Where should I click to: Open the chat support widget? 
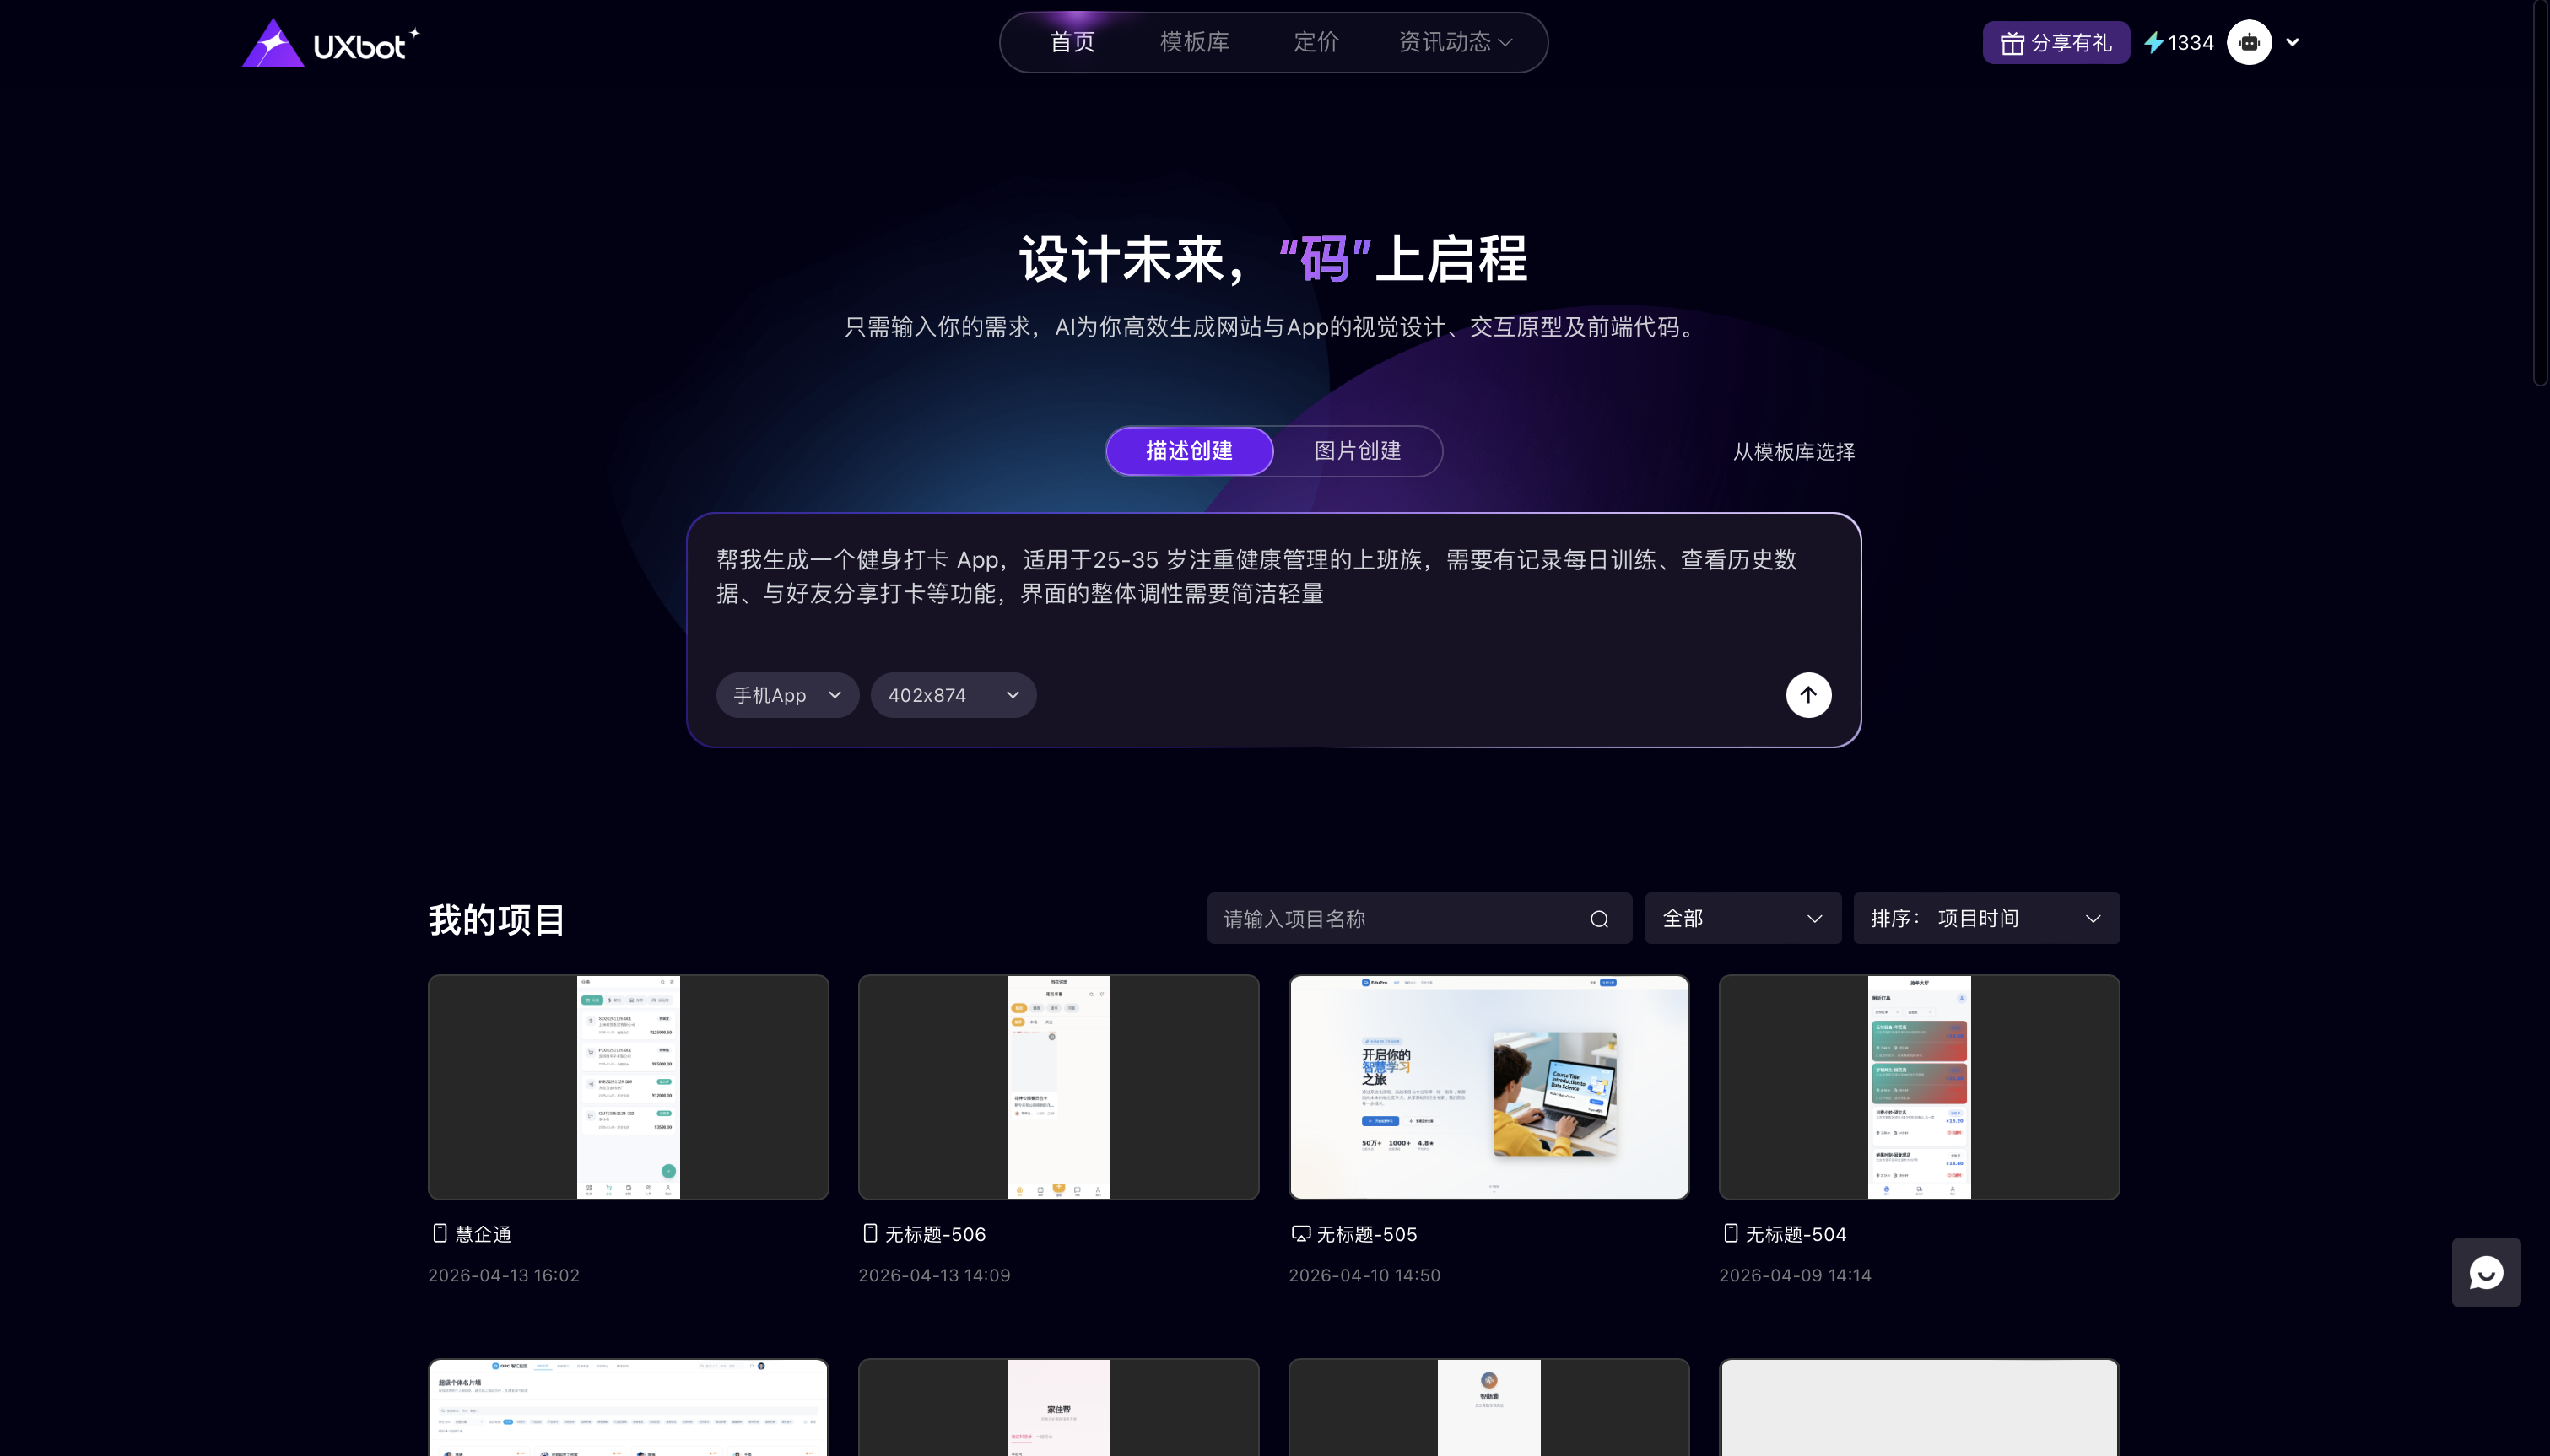point(2485,1272)
